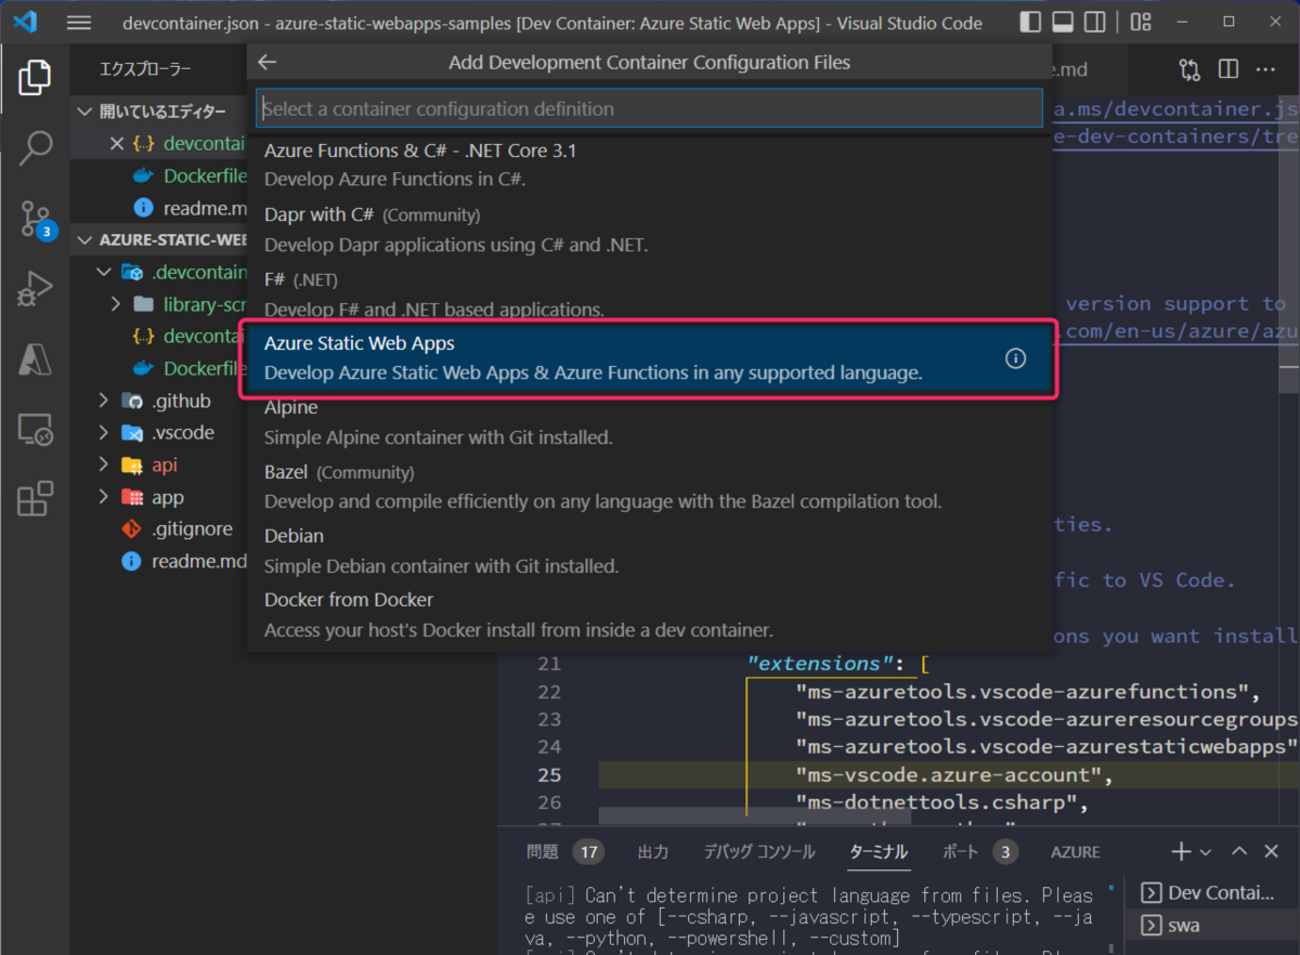
Task: Open the Run and Debug view
Action: (35, 289)
